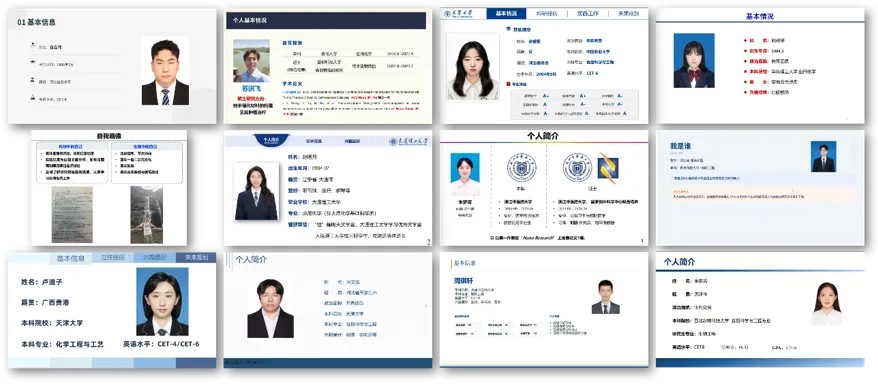Click the blue-background ID photo in 基本情况 slide
Screen dimensions: 878x384
tap(694, 60)
